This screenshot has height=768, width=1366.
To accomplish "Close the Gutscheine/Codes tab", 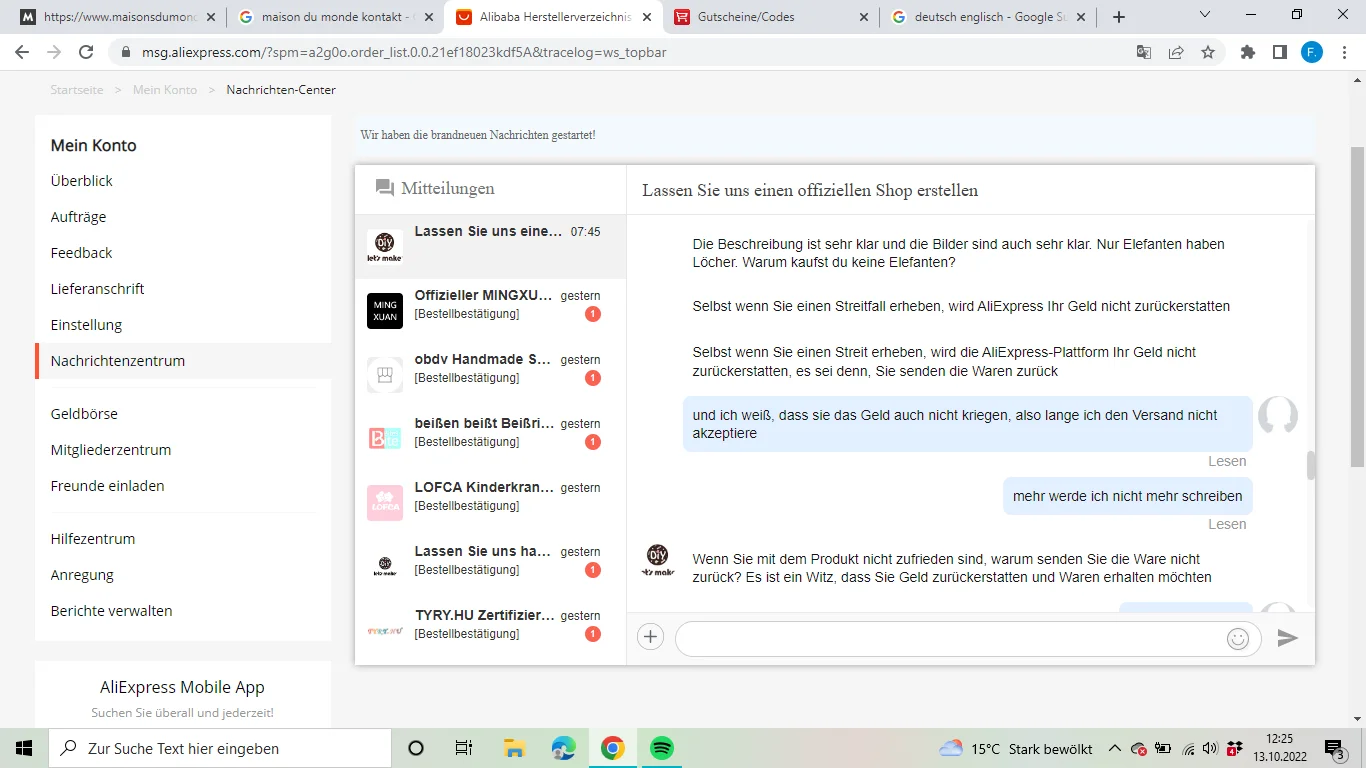I will [x=863, y=17].
